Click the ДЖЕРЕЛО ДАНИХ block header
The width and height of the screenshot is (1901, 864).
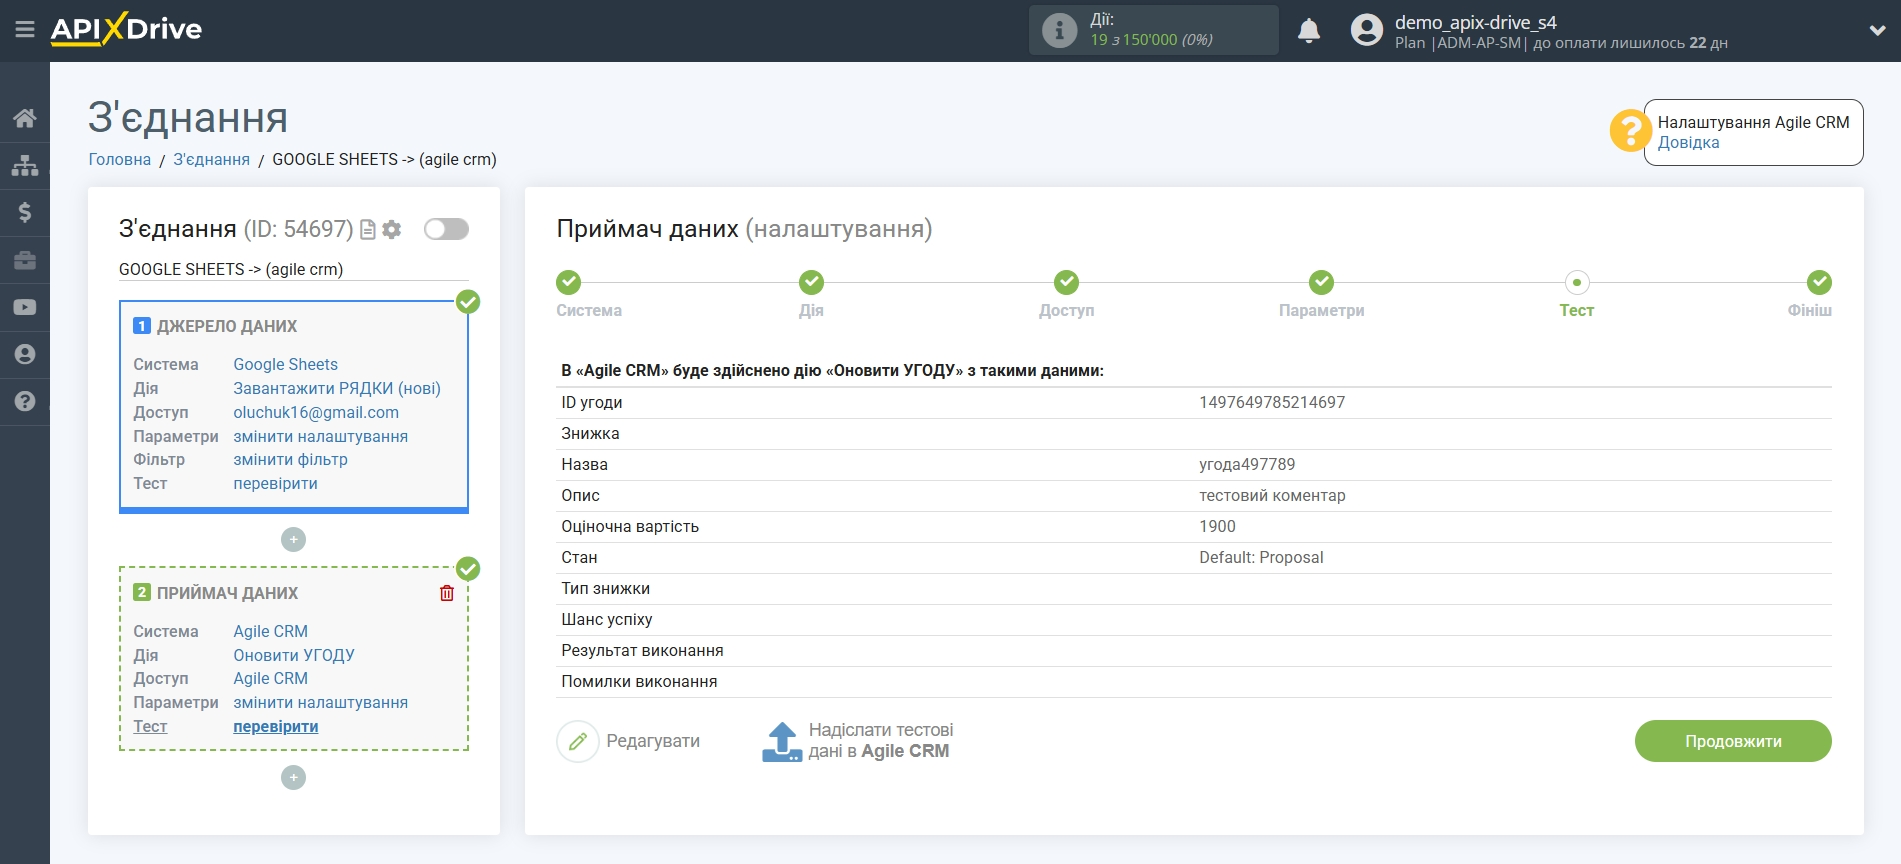coord(227,326)
